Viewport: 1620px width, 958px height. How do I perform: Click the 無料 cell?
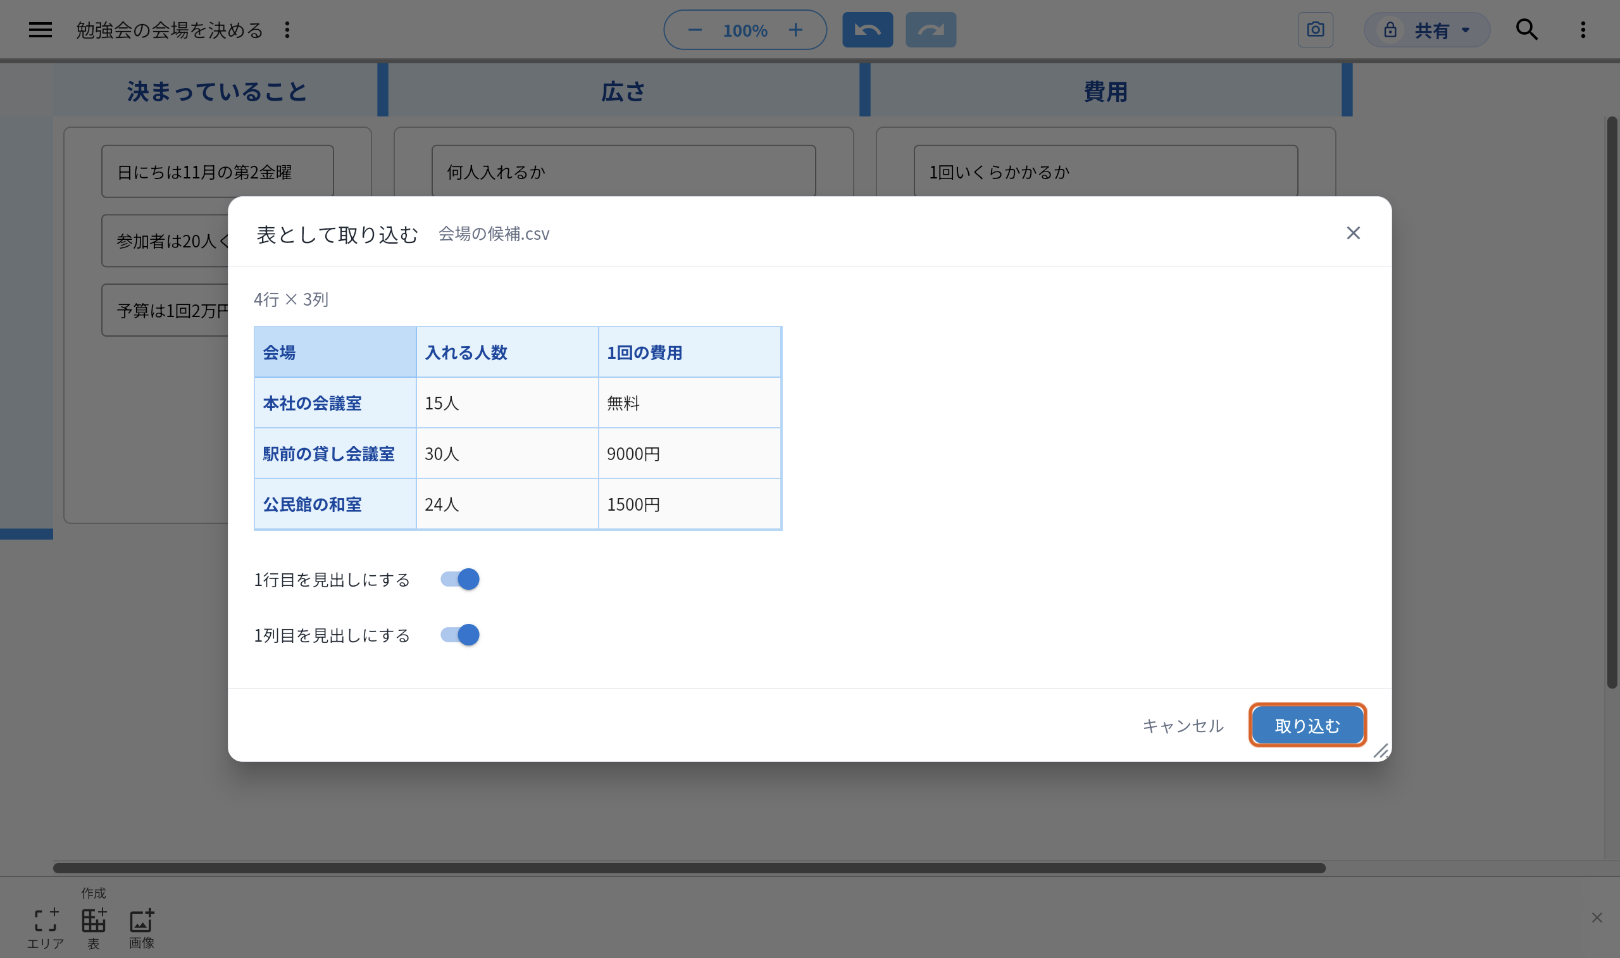point(689,403)
